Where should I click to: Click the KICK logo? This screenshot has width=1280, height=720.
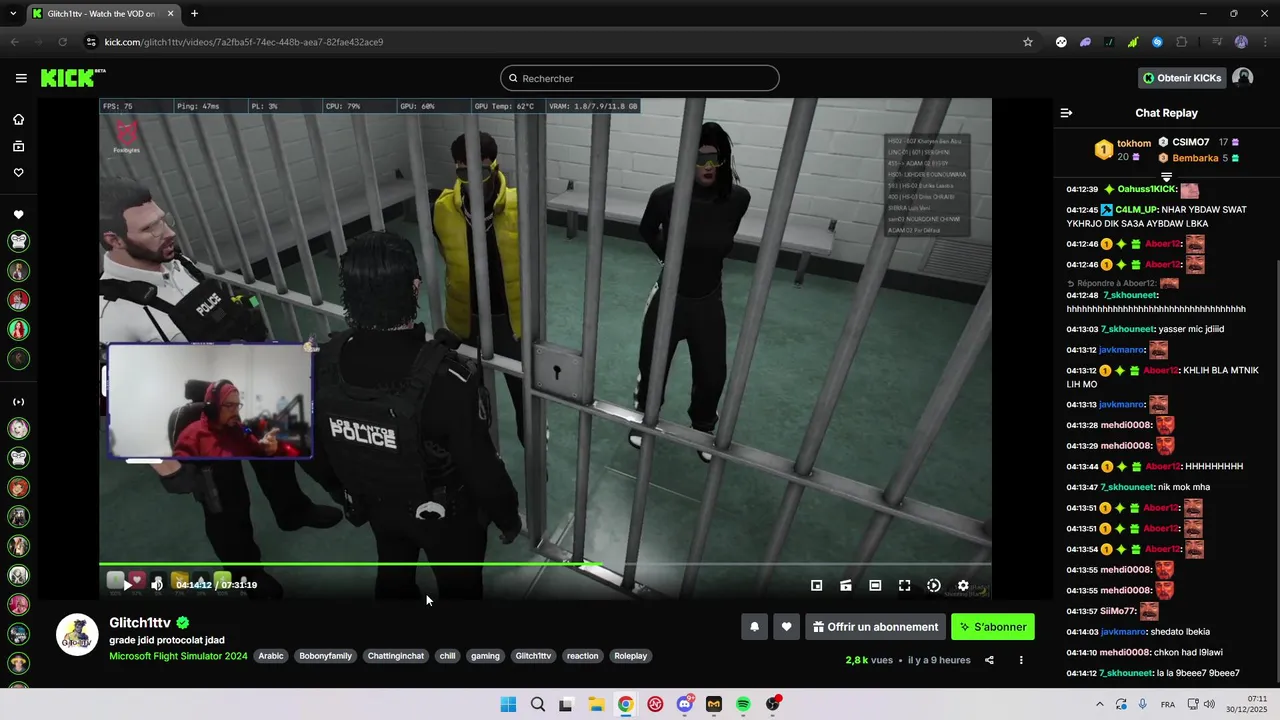click(x=72, y=78)
